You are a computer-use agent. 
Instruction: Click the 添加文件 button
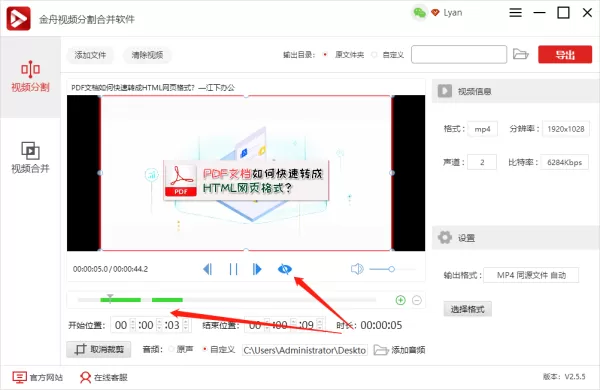(x=90, y=55)
